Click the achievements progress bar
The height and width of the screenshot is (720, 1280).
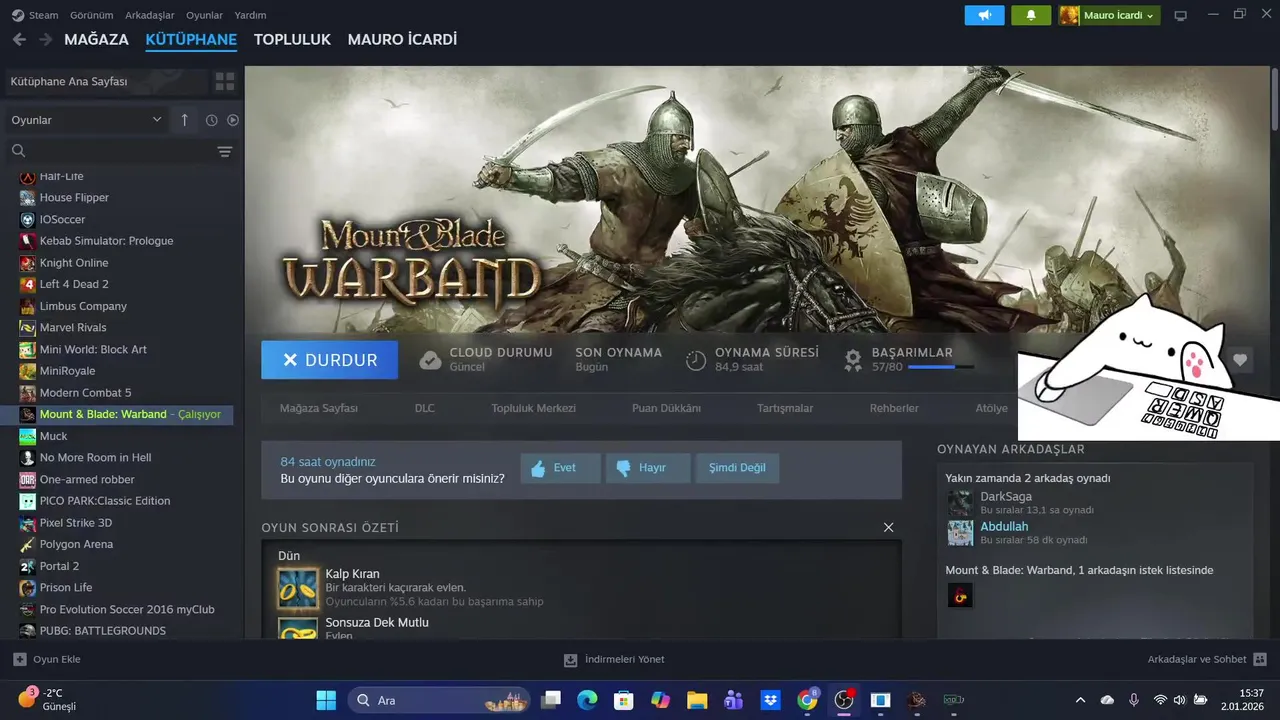coord(940,367)
